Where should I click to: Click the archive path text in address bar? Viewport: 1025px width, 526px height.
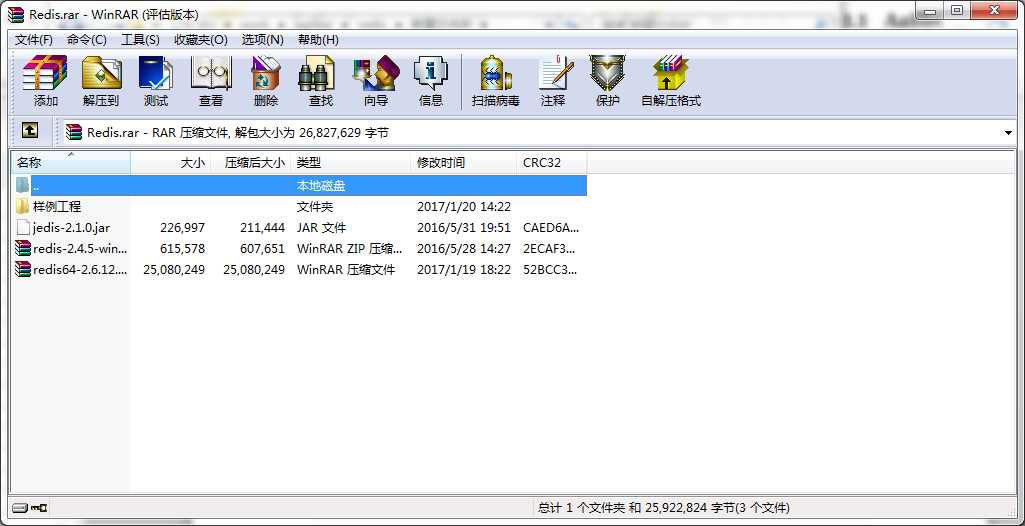238,133
